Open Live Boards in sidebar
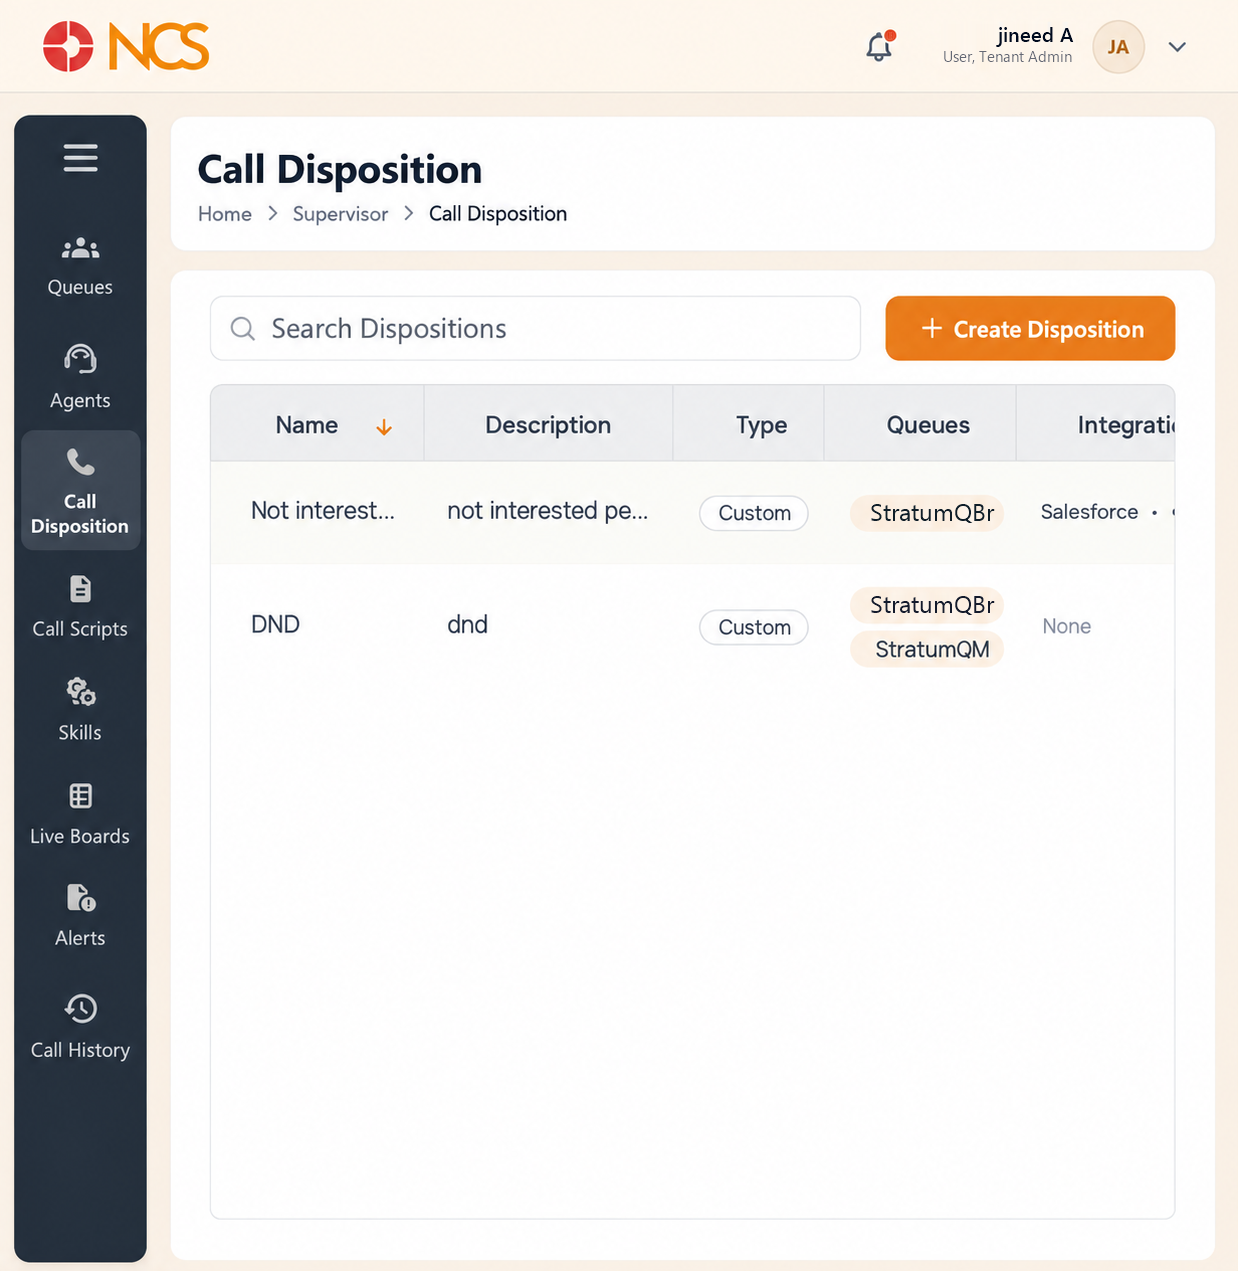The width and height of the screenshot is (1238, 1271). 80,815
